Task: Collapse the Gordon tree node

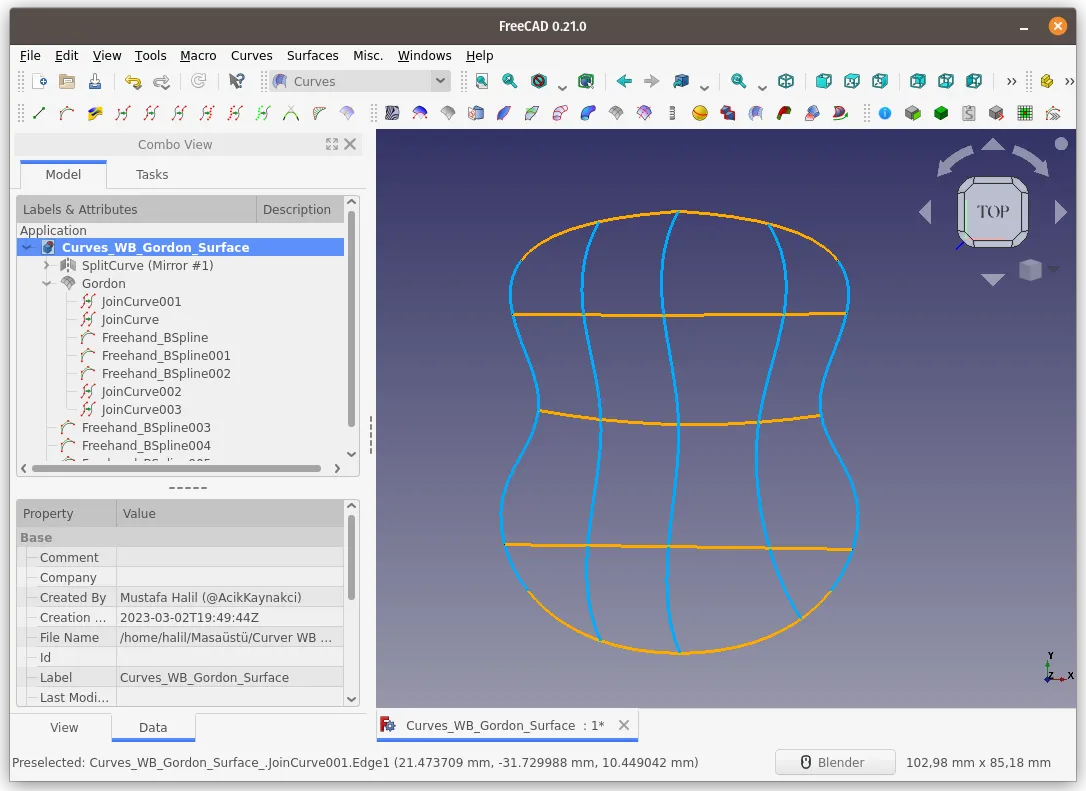Action: click(46, 283)
